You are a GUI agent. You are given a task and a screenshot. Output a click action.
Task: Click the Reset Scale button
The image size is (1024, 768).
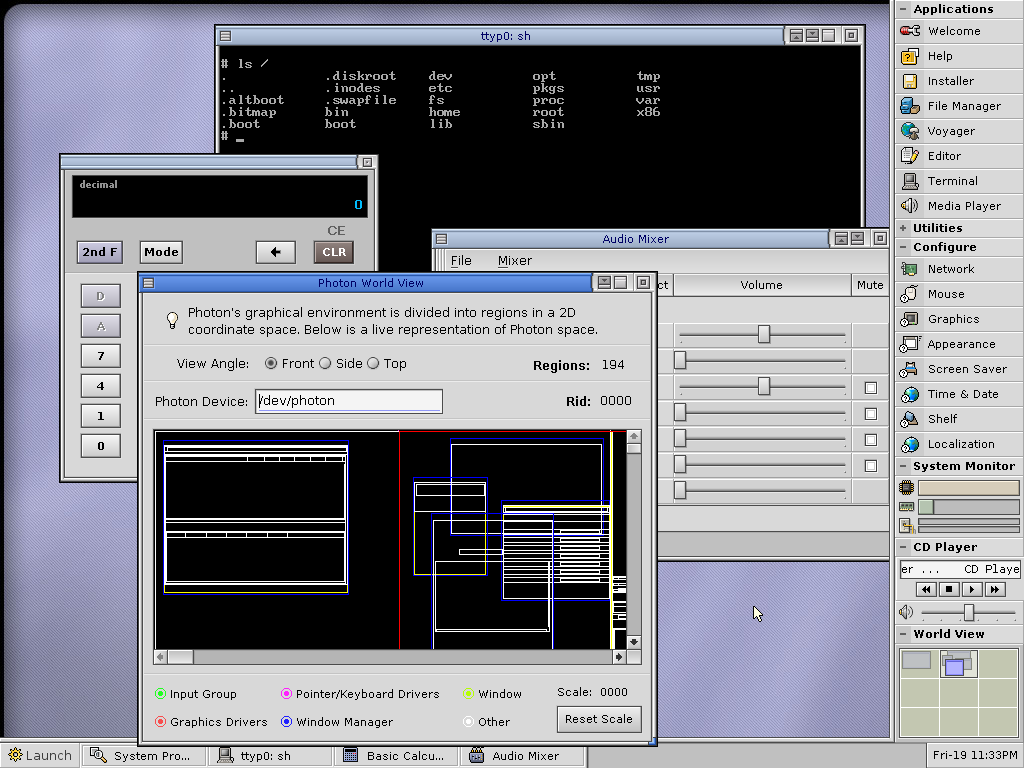click(x=598, y=719)
